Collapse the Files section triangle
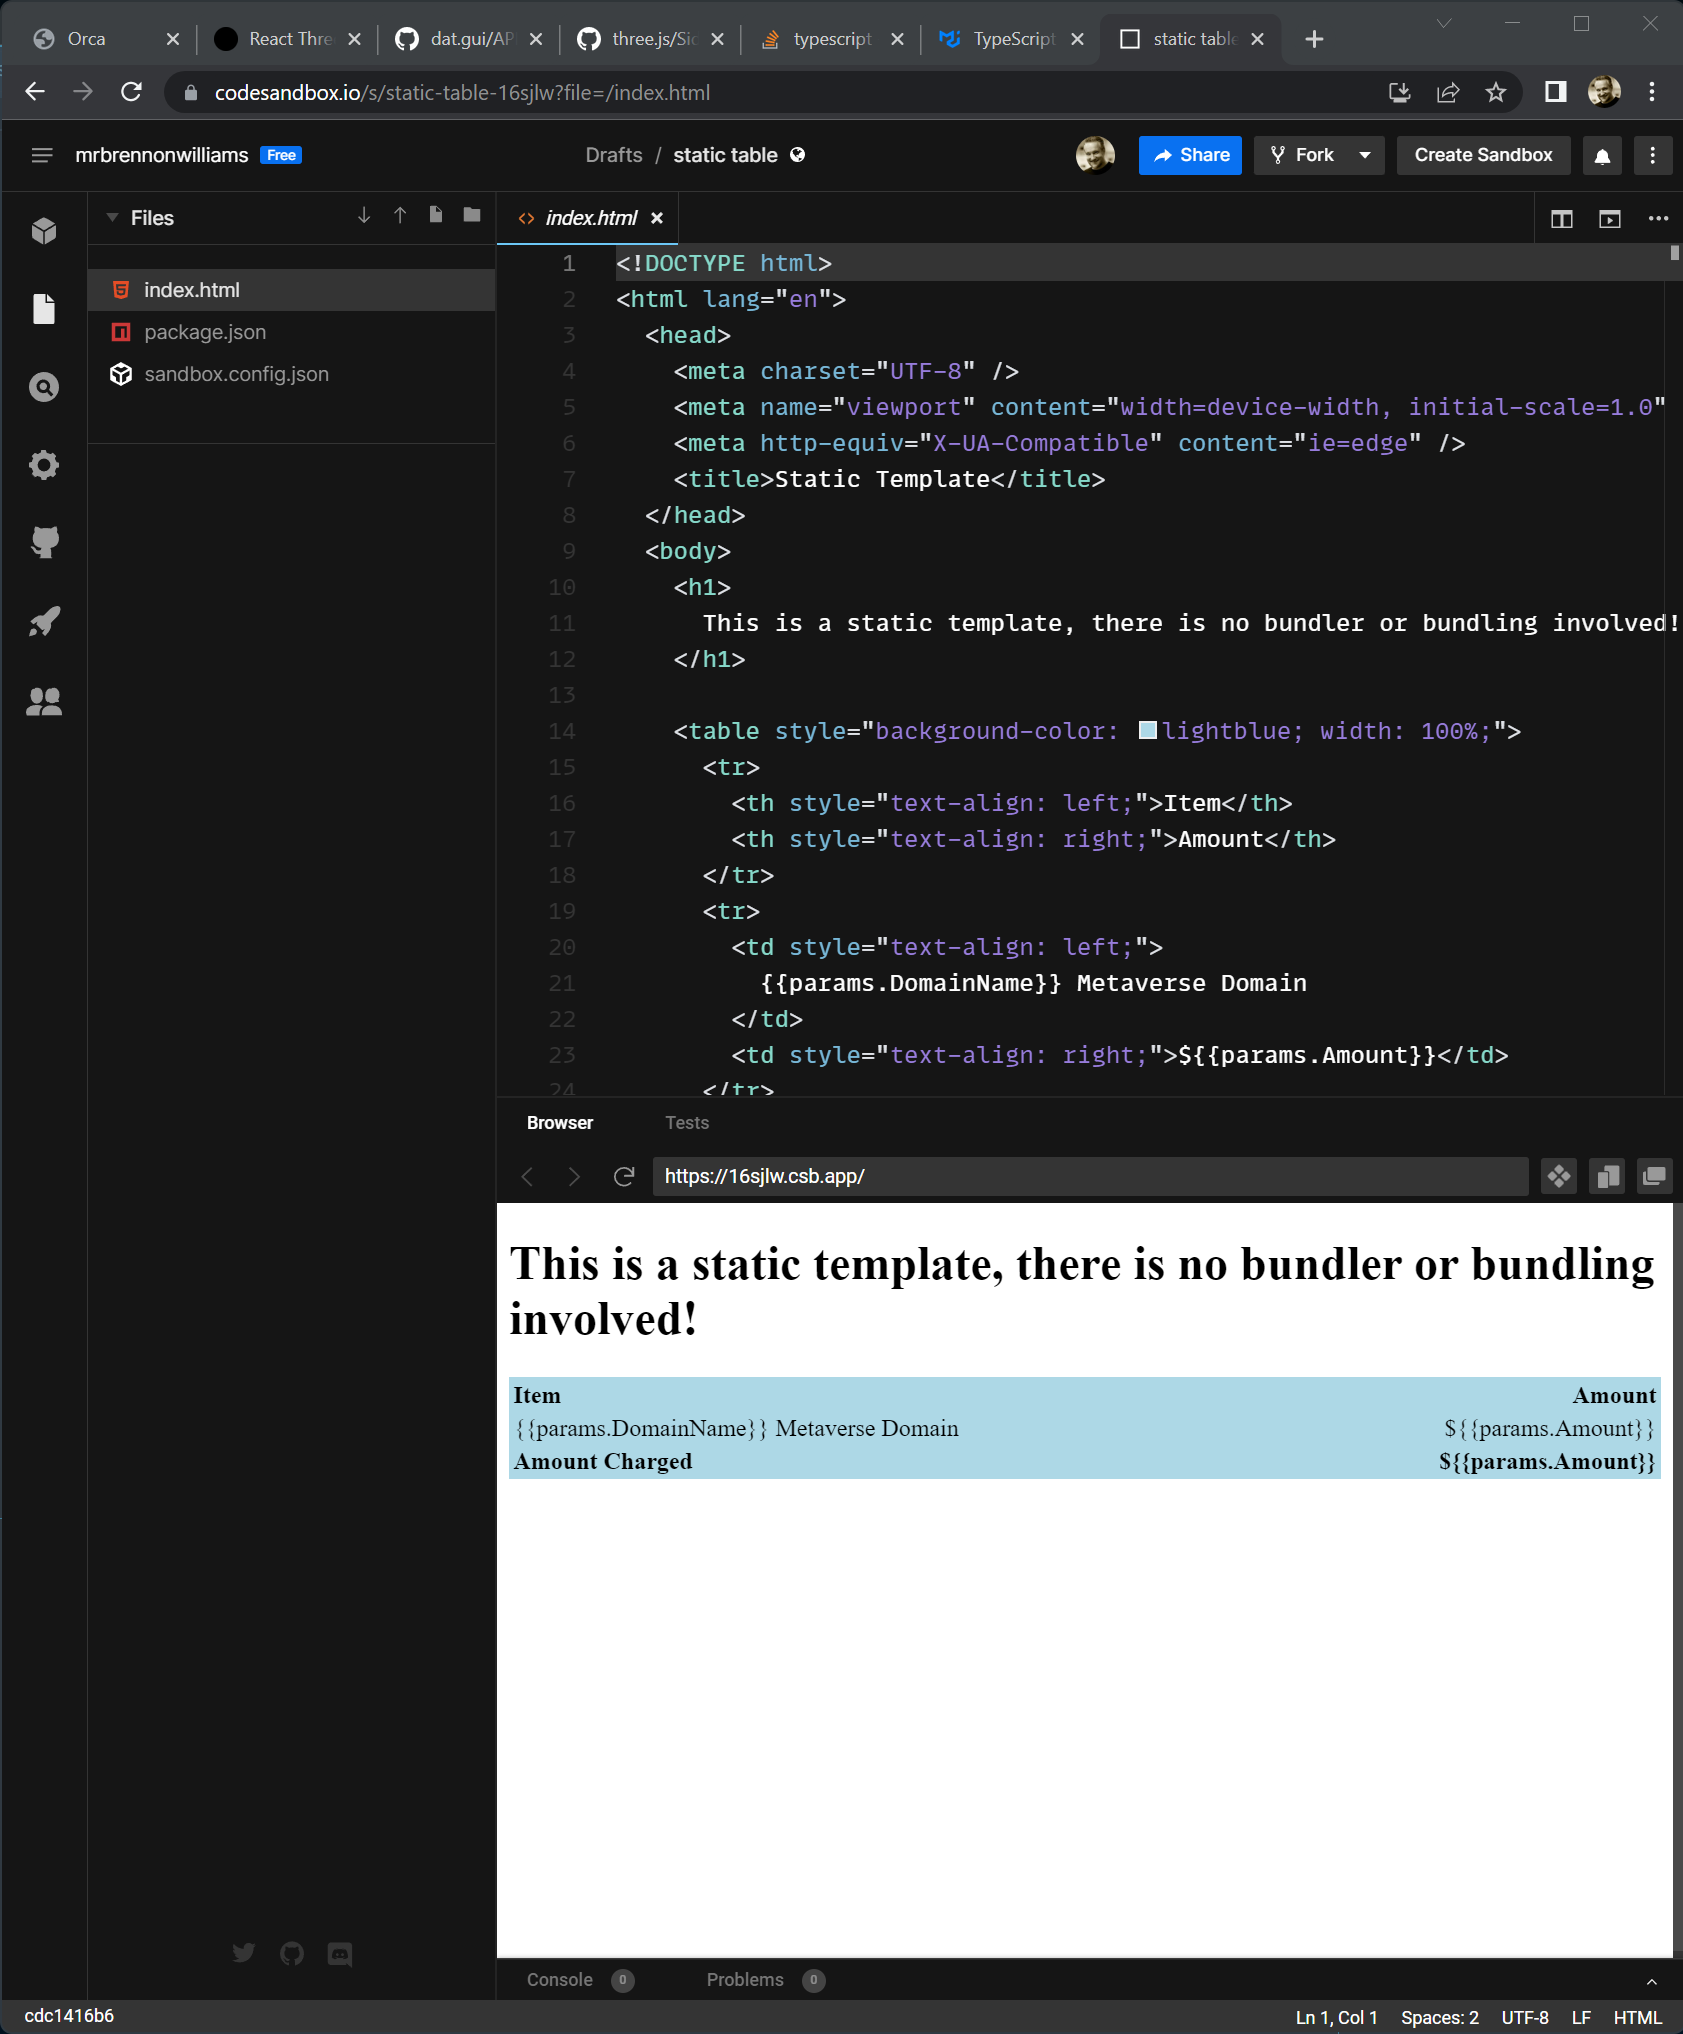Screen dimensions: 1683x2034 point(112,218)
